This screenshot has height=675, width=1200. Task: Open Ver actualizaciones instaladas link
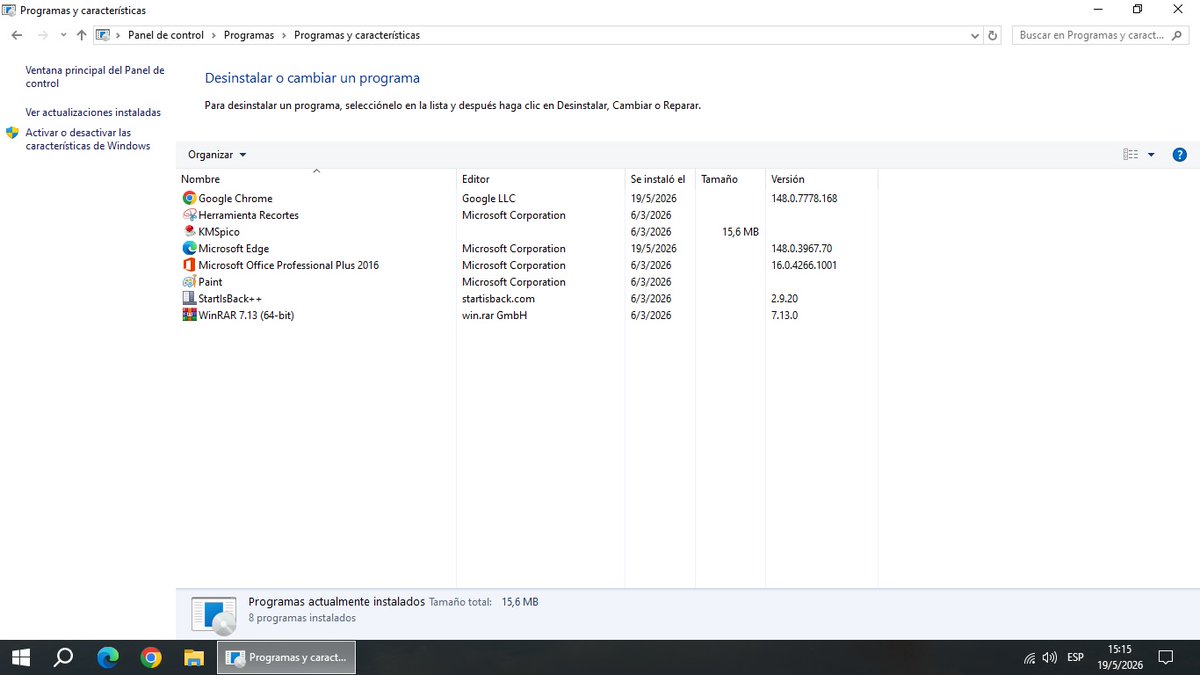[x=93, y=113]
